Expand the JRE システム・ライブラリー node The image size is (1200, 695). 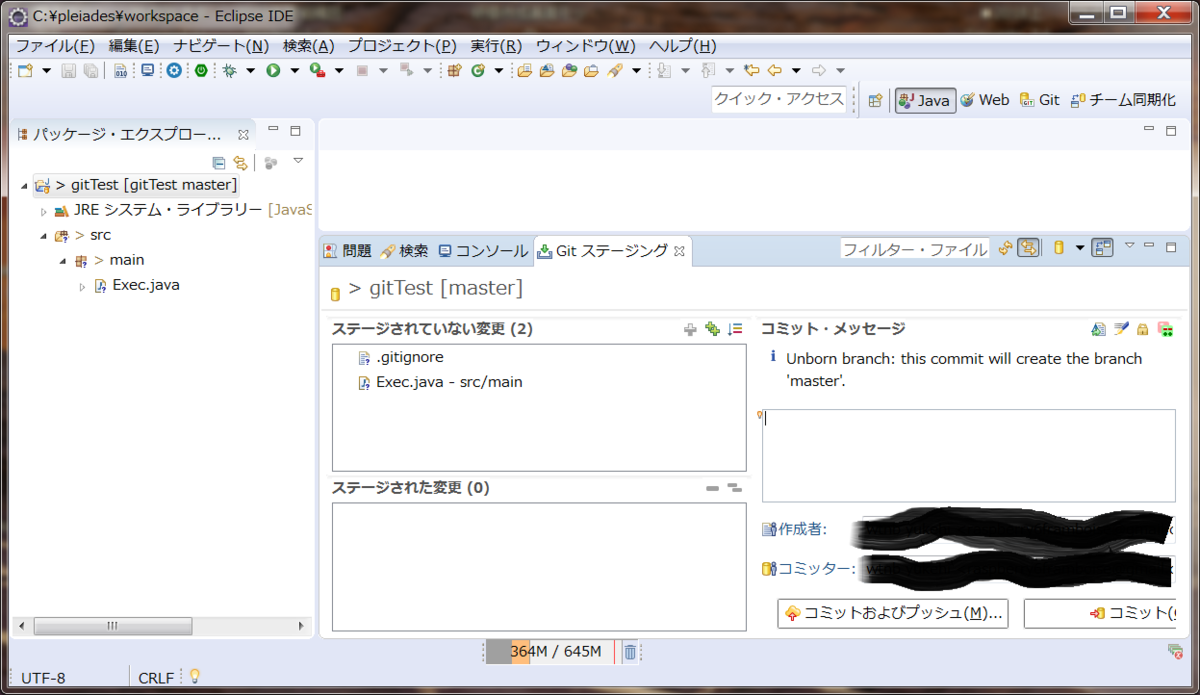click(x=44, y=210)
